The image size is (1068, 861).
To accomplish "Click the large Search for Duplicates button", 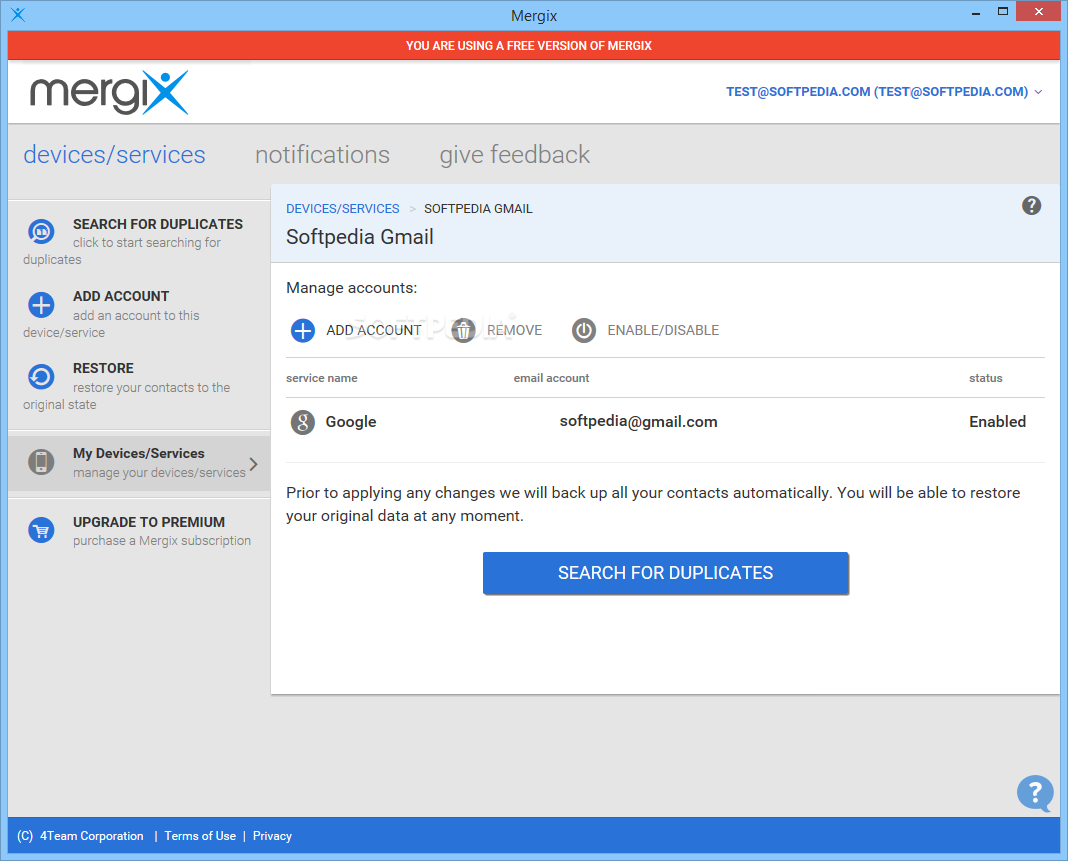I will (x=665, y=573).
